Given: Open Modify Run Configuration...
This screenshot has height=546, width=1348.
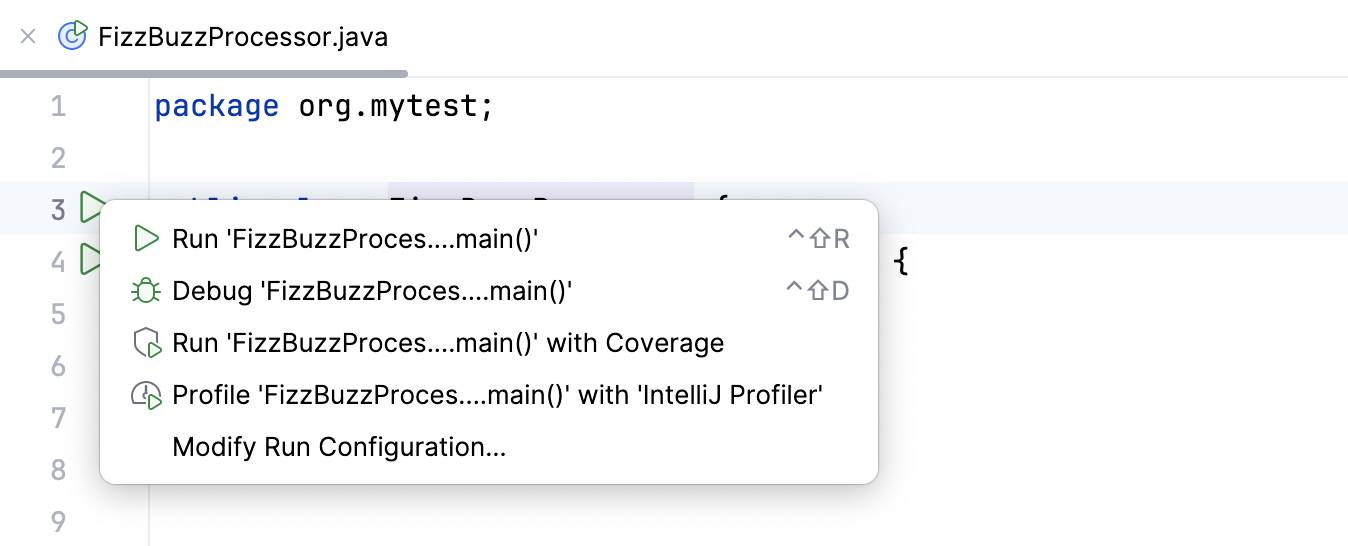Looking at the screenshot, I should click(339, 447).
